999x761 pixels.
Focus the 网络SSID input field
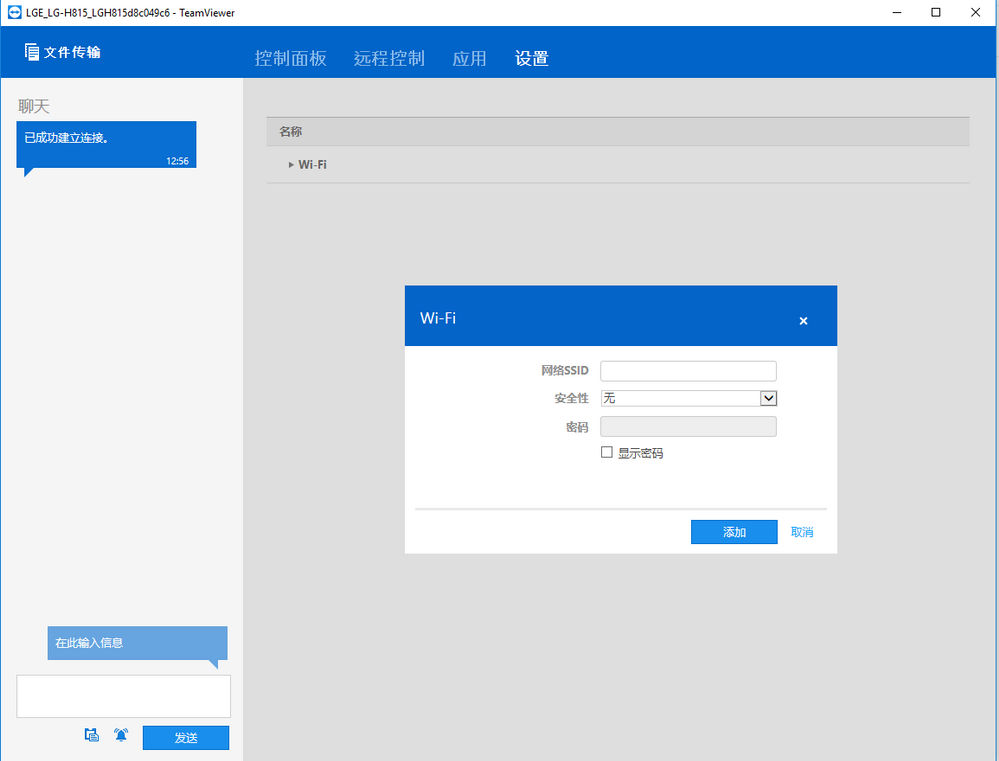[x=688, y=371]
